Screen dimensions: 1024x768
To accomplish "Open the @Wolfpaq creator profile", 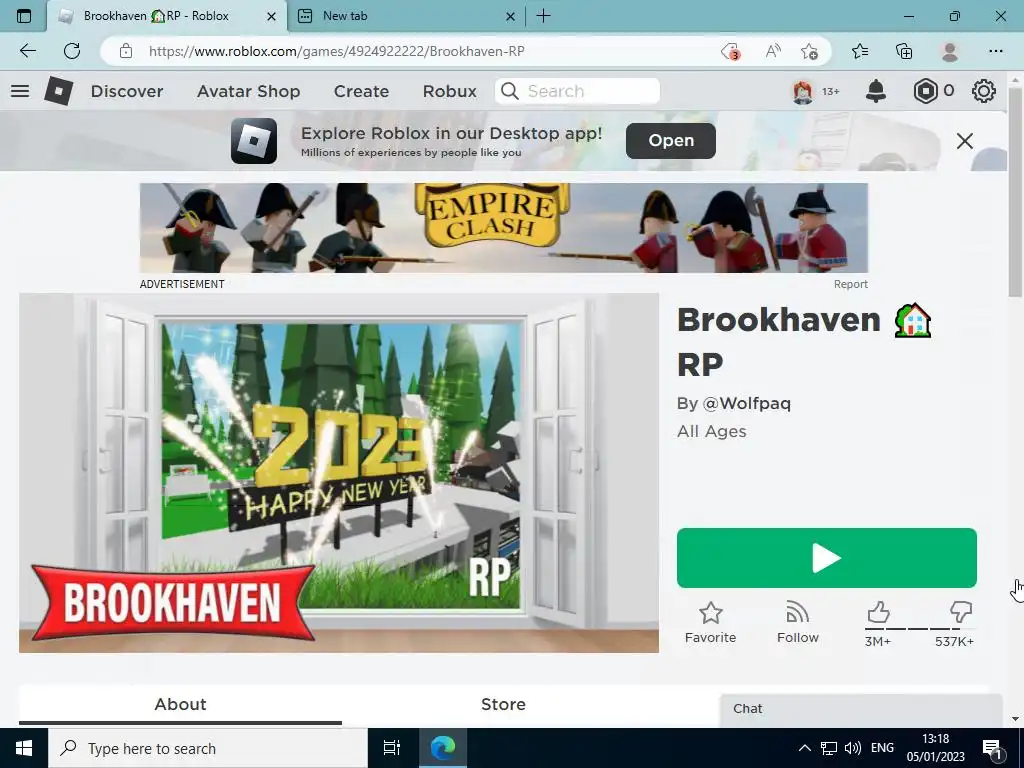I will (746, 404).
